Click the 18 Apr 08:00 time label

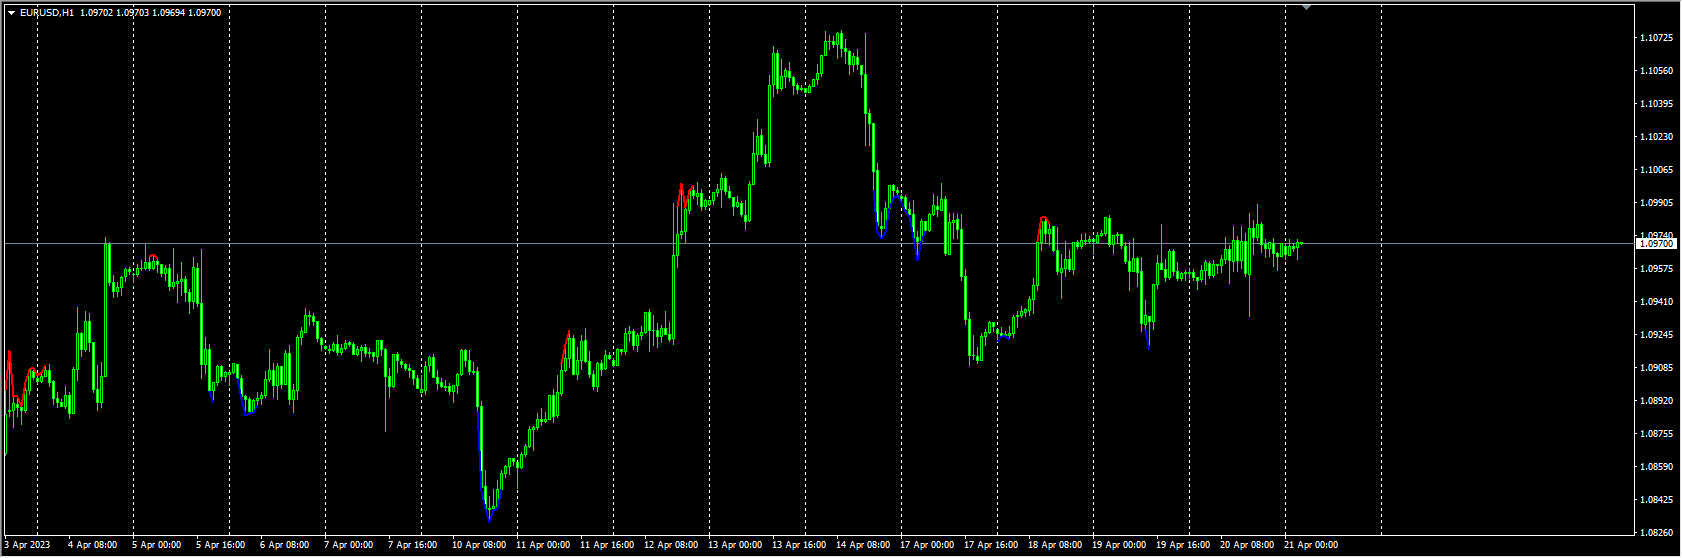pos(1055,545)
